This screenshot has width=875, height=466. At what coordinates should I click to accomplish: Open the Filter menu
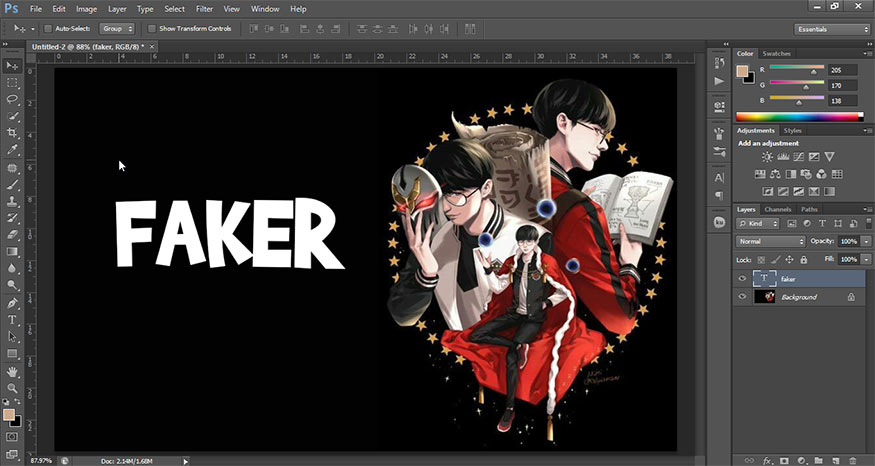click(204, 9)
